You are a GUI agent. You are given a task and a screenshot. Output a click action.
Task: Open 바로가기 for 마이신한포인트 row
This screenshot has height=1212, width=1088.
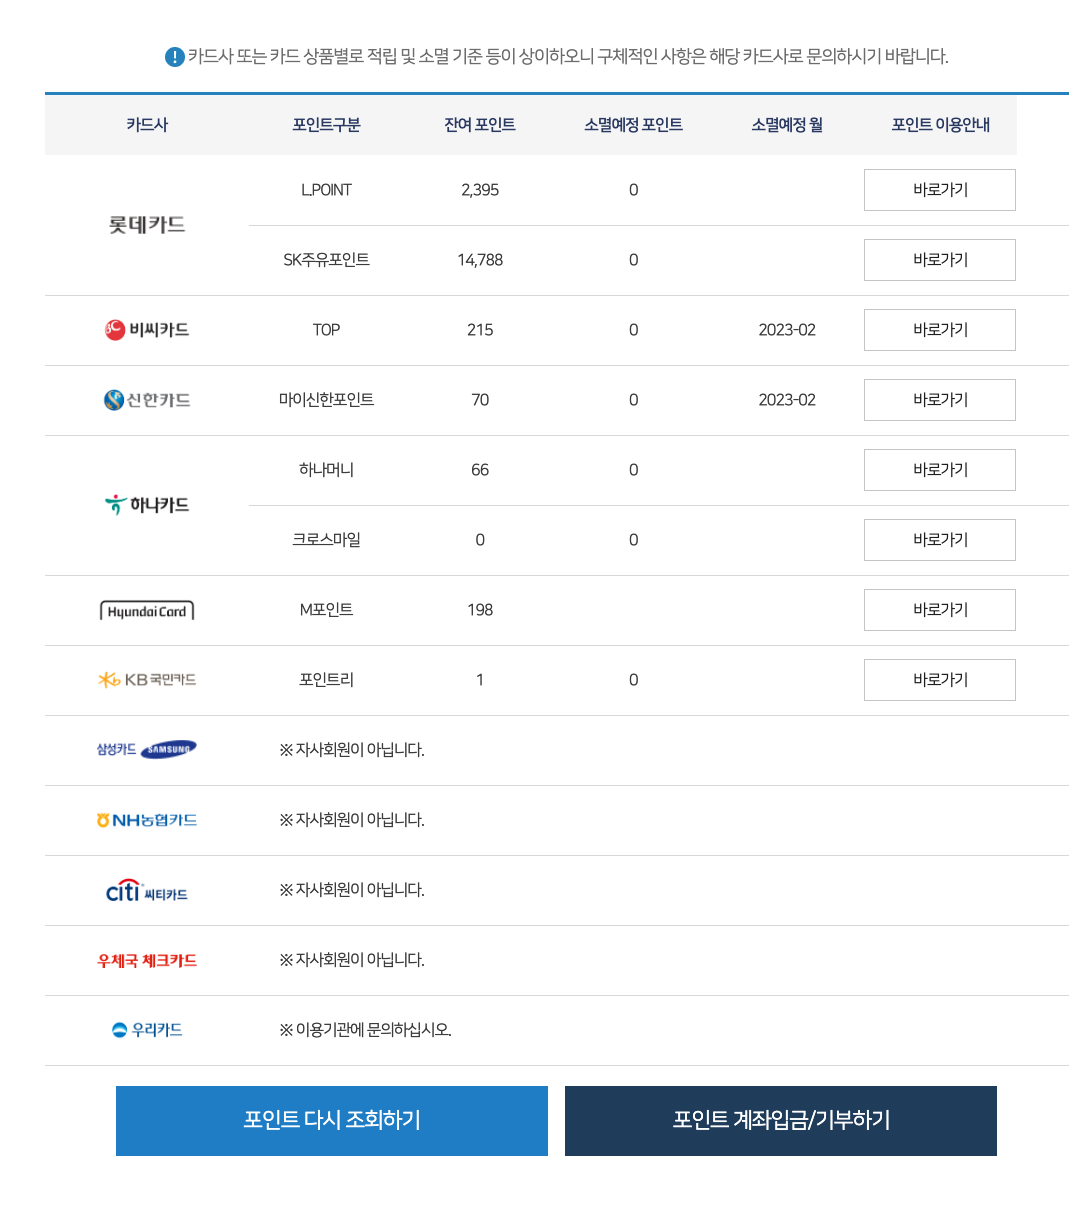point(940,400)
